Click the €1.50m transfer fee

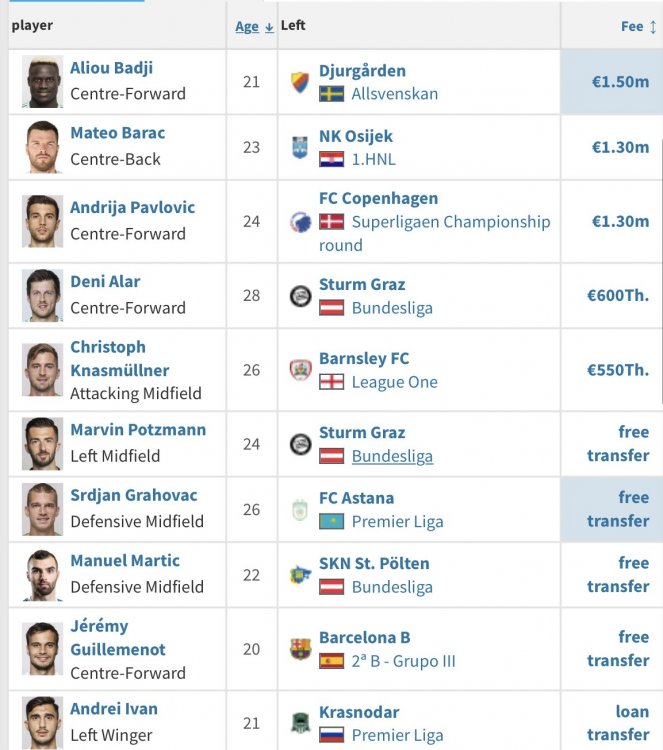click(620, 81)
